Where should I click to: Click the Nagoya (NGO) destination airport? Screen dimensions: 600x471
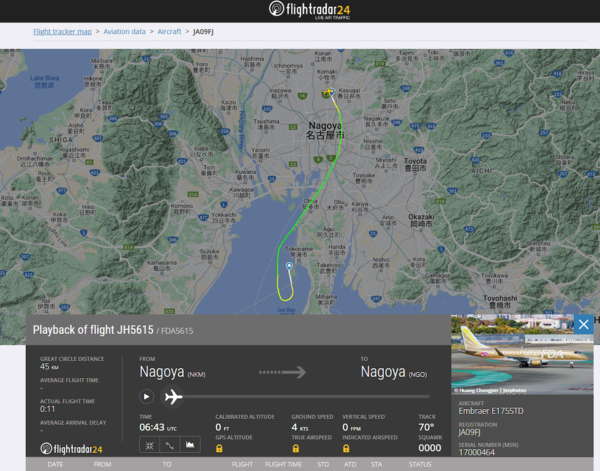click(394, 372)
